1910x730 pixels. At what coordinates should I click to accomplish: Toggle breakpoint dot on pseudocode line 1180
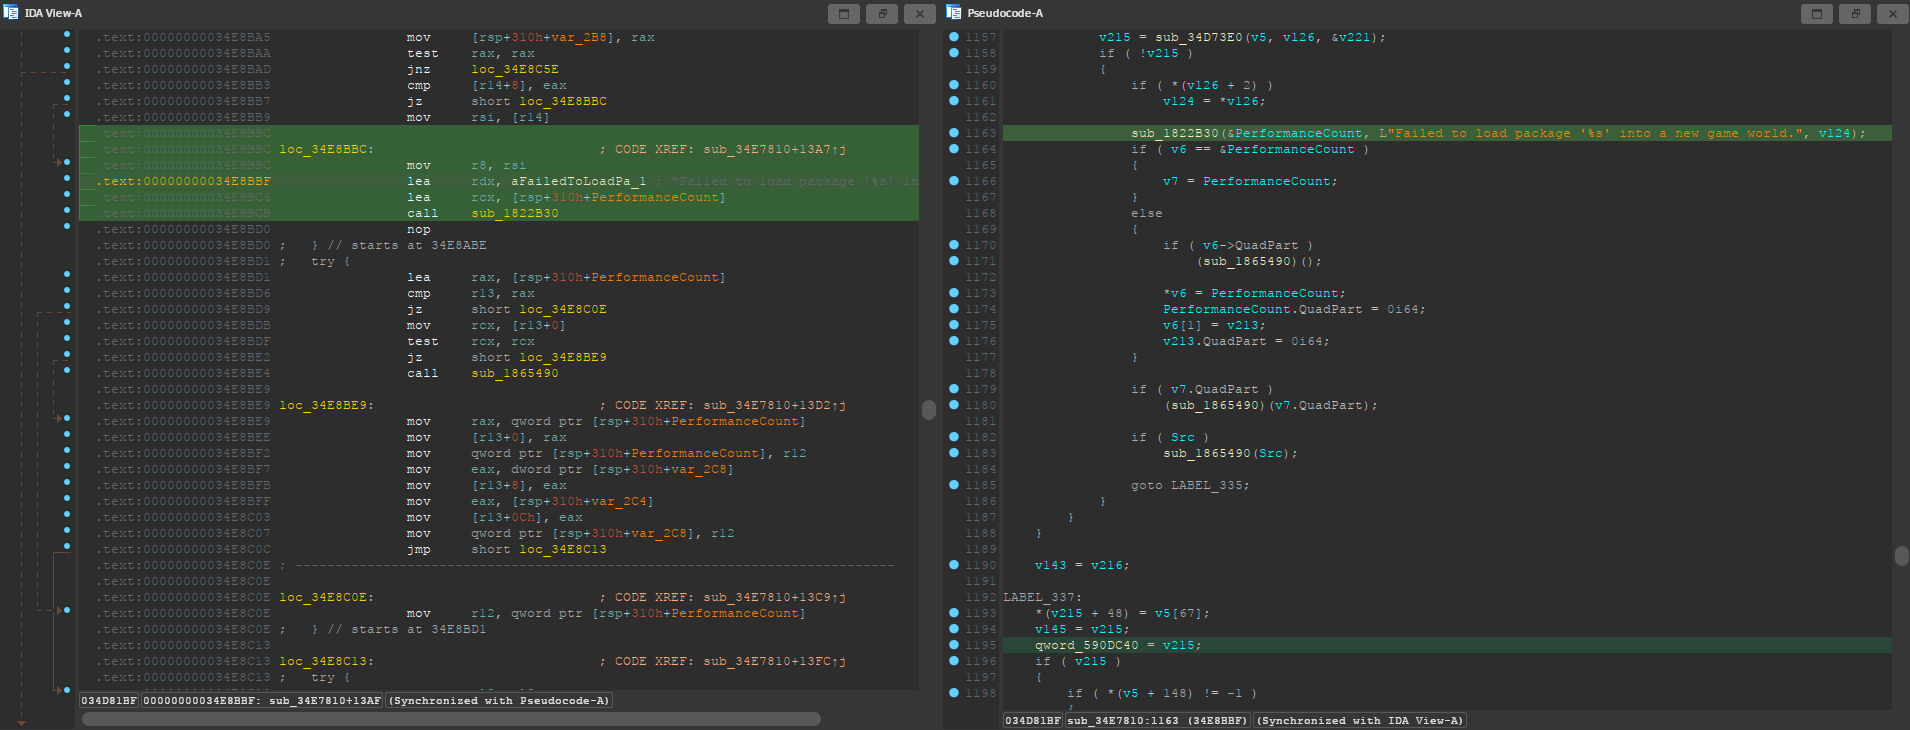click(x=954, y=405)
